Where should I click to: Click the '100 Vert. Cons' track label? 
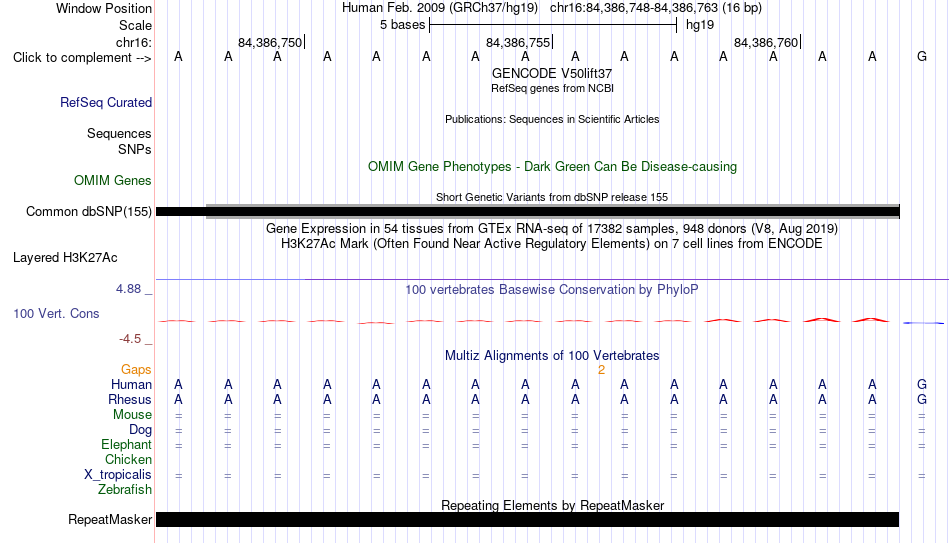56,313
